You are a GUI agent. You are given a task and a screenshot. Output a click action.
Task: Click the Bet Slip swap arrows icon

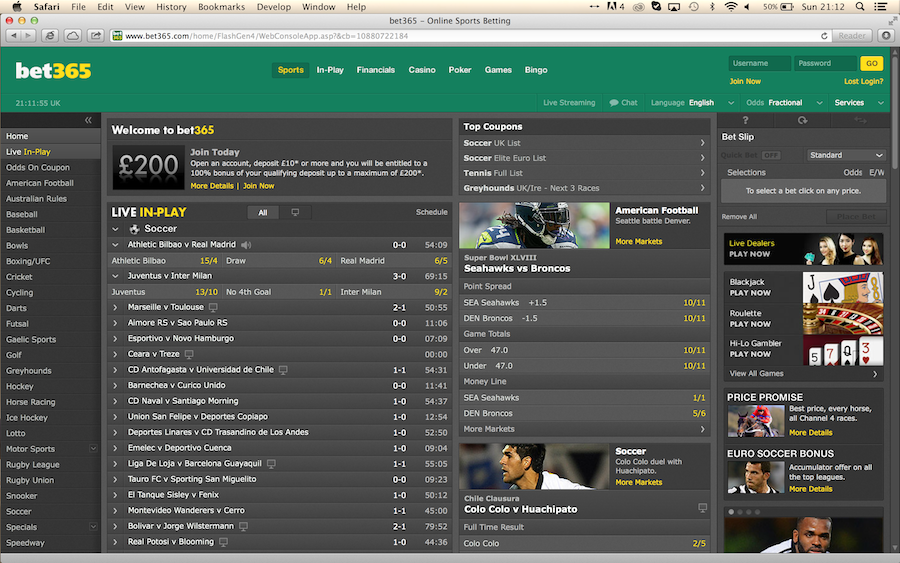860,120
